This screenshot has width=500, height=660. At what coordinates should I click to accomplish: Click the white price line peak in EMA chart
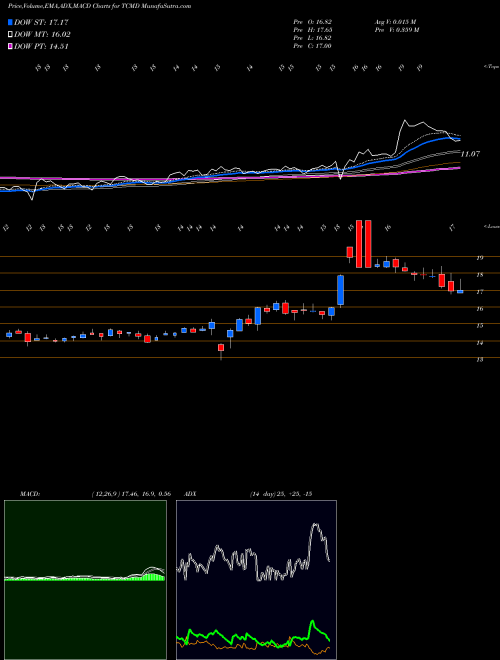tap(405, 121)
